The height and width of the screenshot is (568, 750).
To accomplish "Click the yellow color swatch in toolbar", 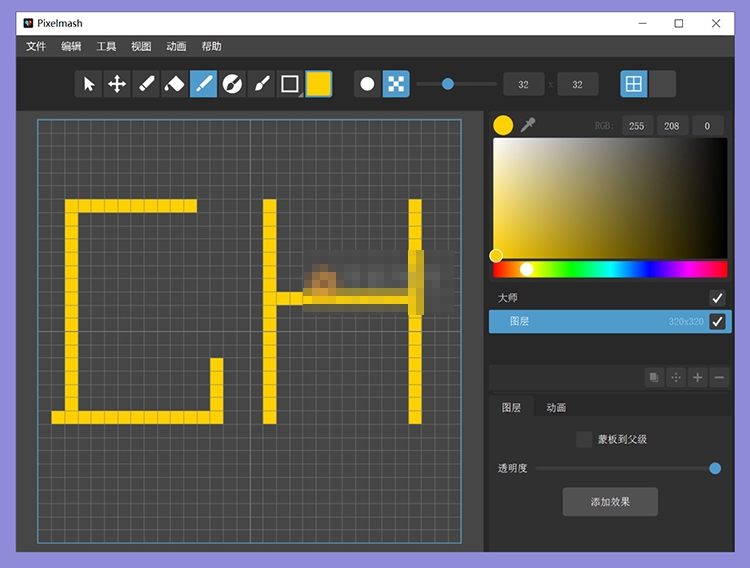I will pyautogui.click(x=318, y=84).
